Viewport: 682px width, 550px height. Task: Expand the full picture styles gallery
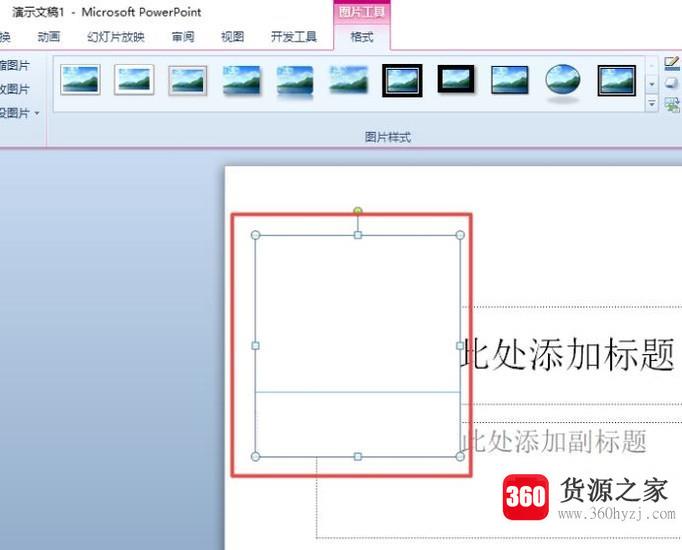coord(652,103)
